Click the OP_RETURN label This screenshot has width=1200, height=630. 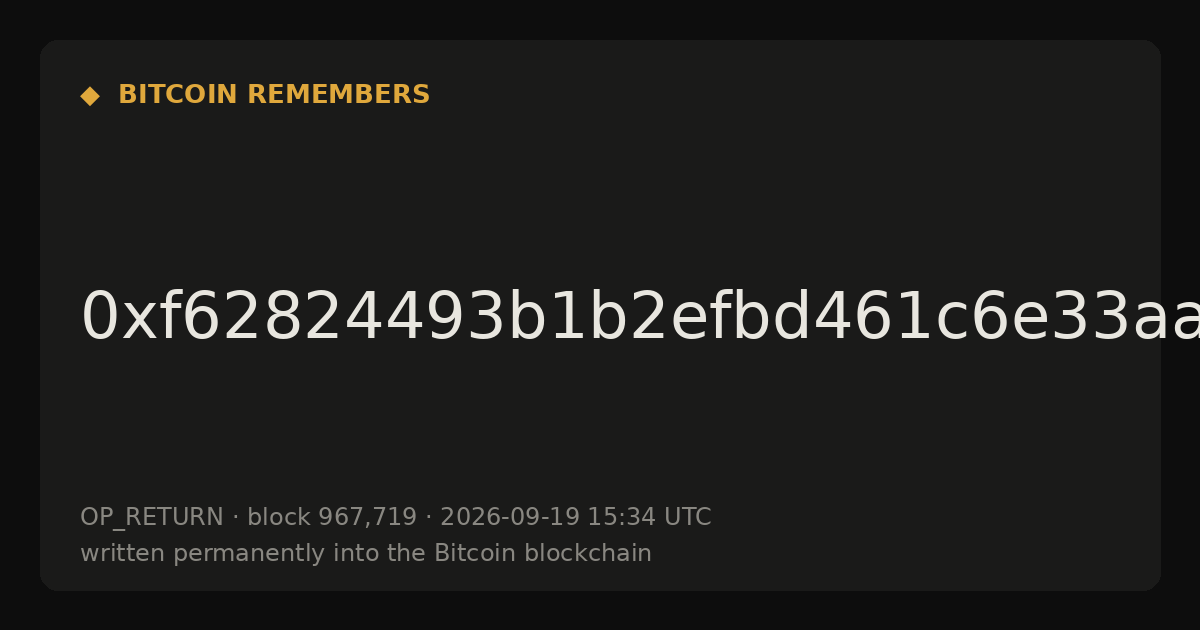pos(152,518)
